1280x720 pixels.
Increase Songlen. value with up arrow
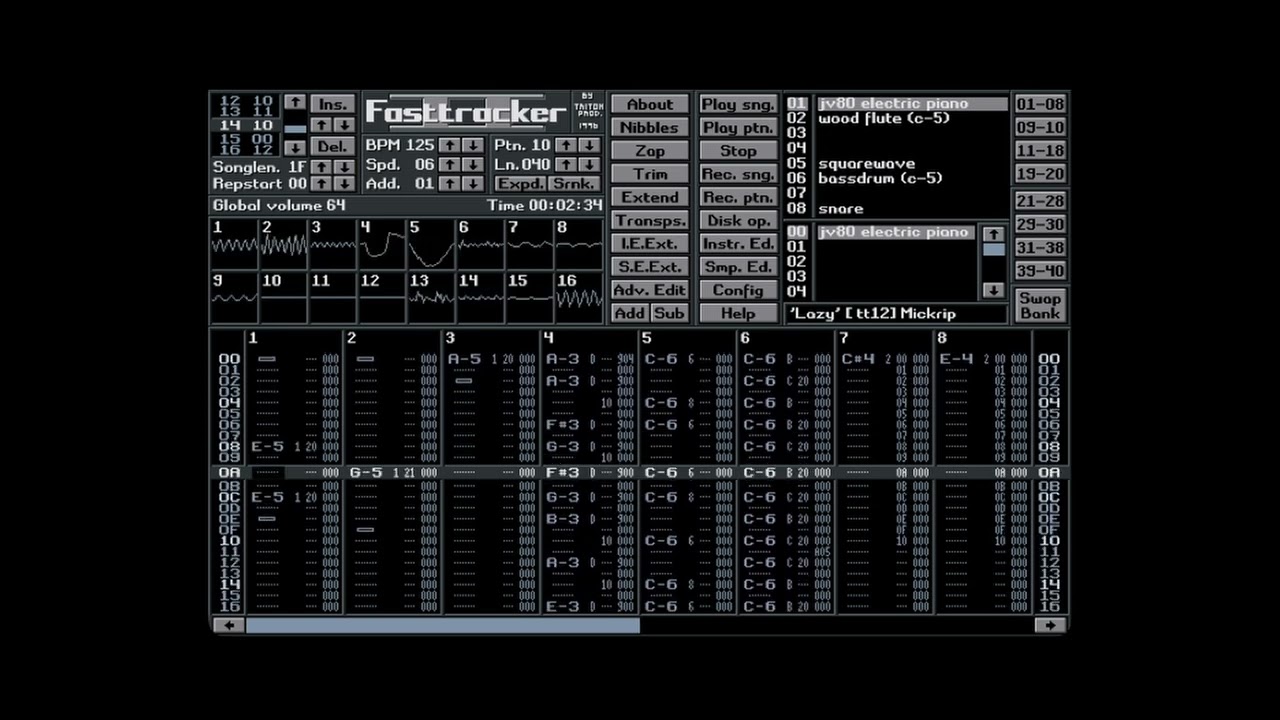click(x=320, y=167)
